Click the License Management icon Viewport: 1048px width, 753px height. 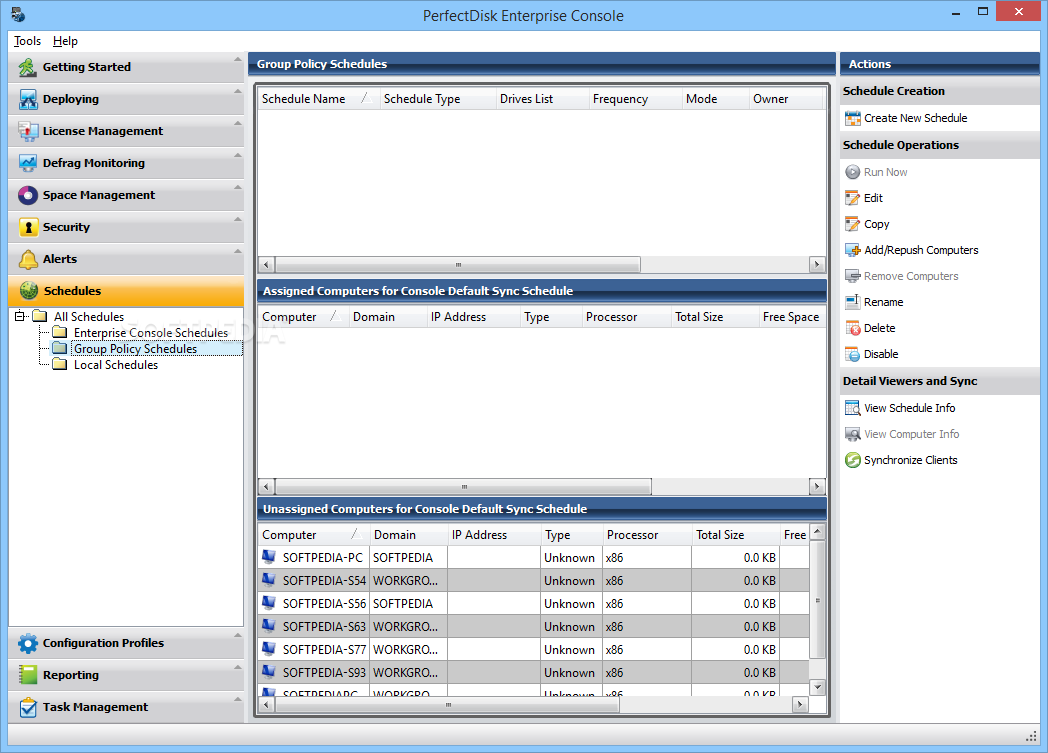tap(27, 131)
